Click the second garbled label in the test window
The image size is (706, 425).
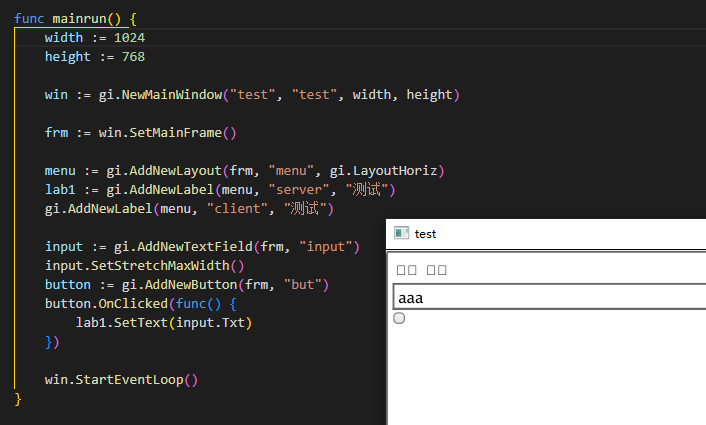click(x=436, y=270)
